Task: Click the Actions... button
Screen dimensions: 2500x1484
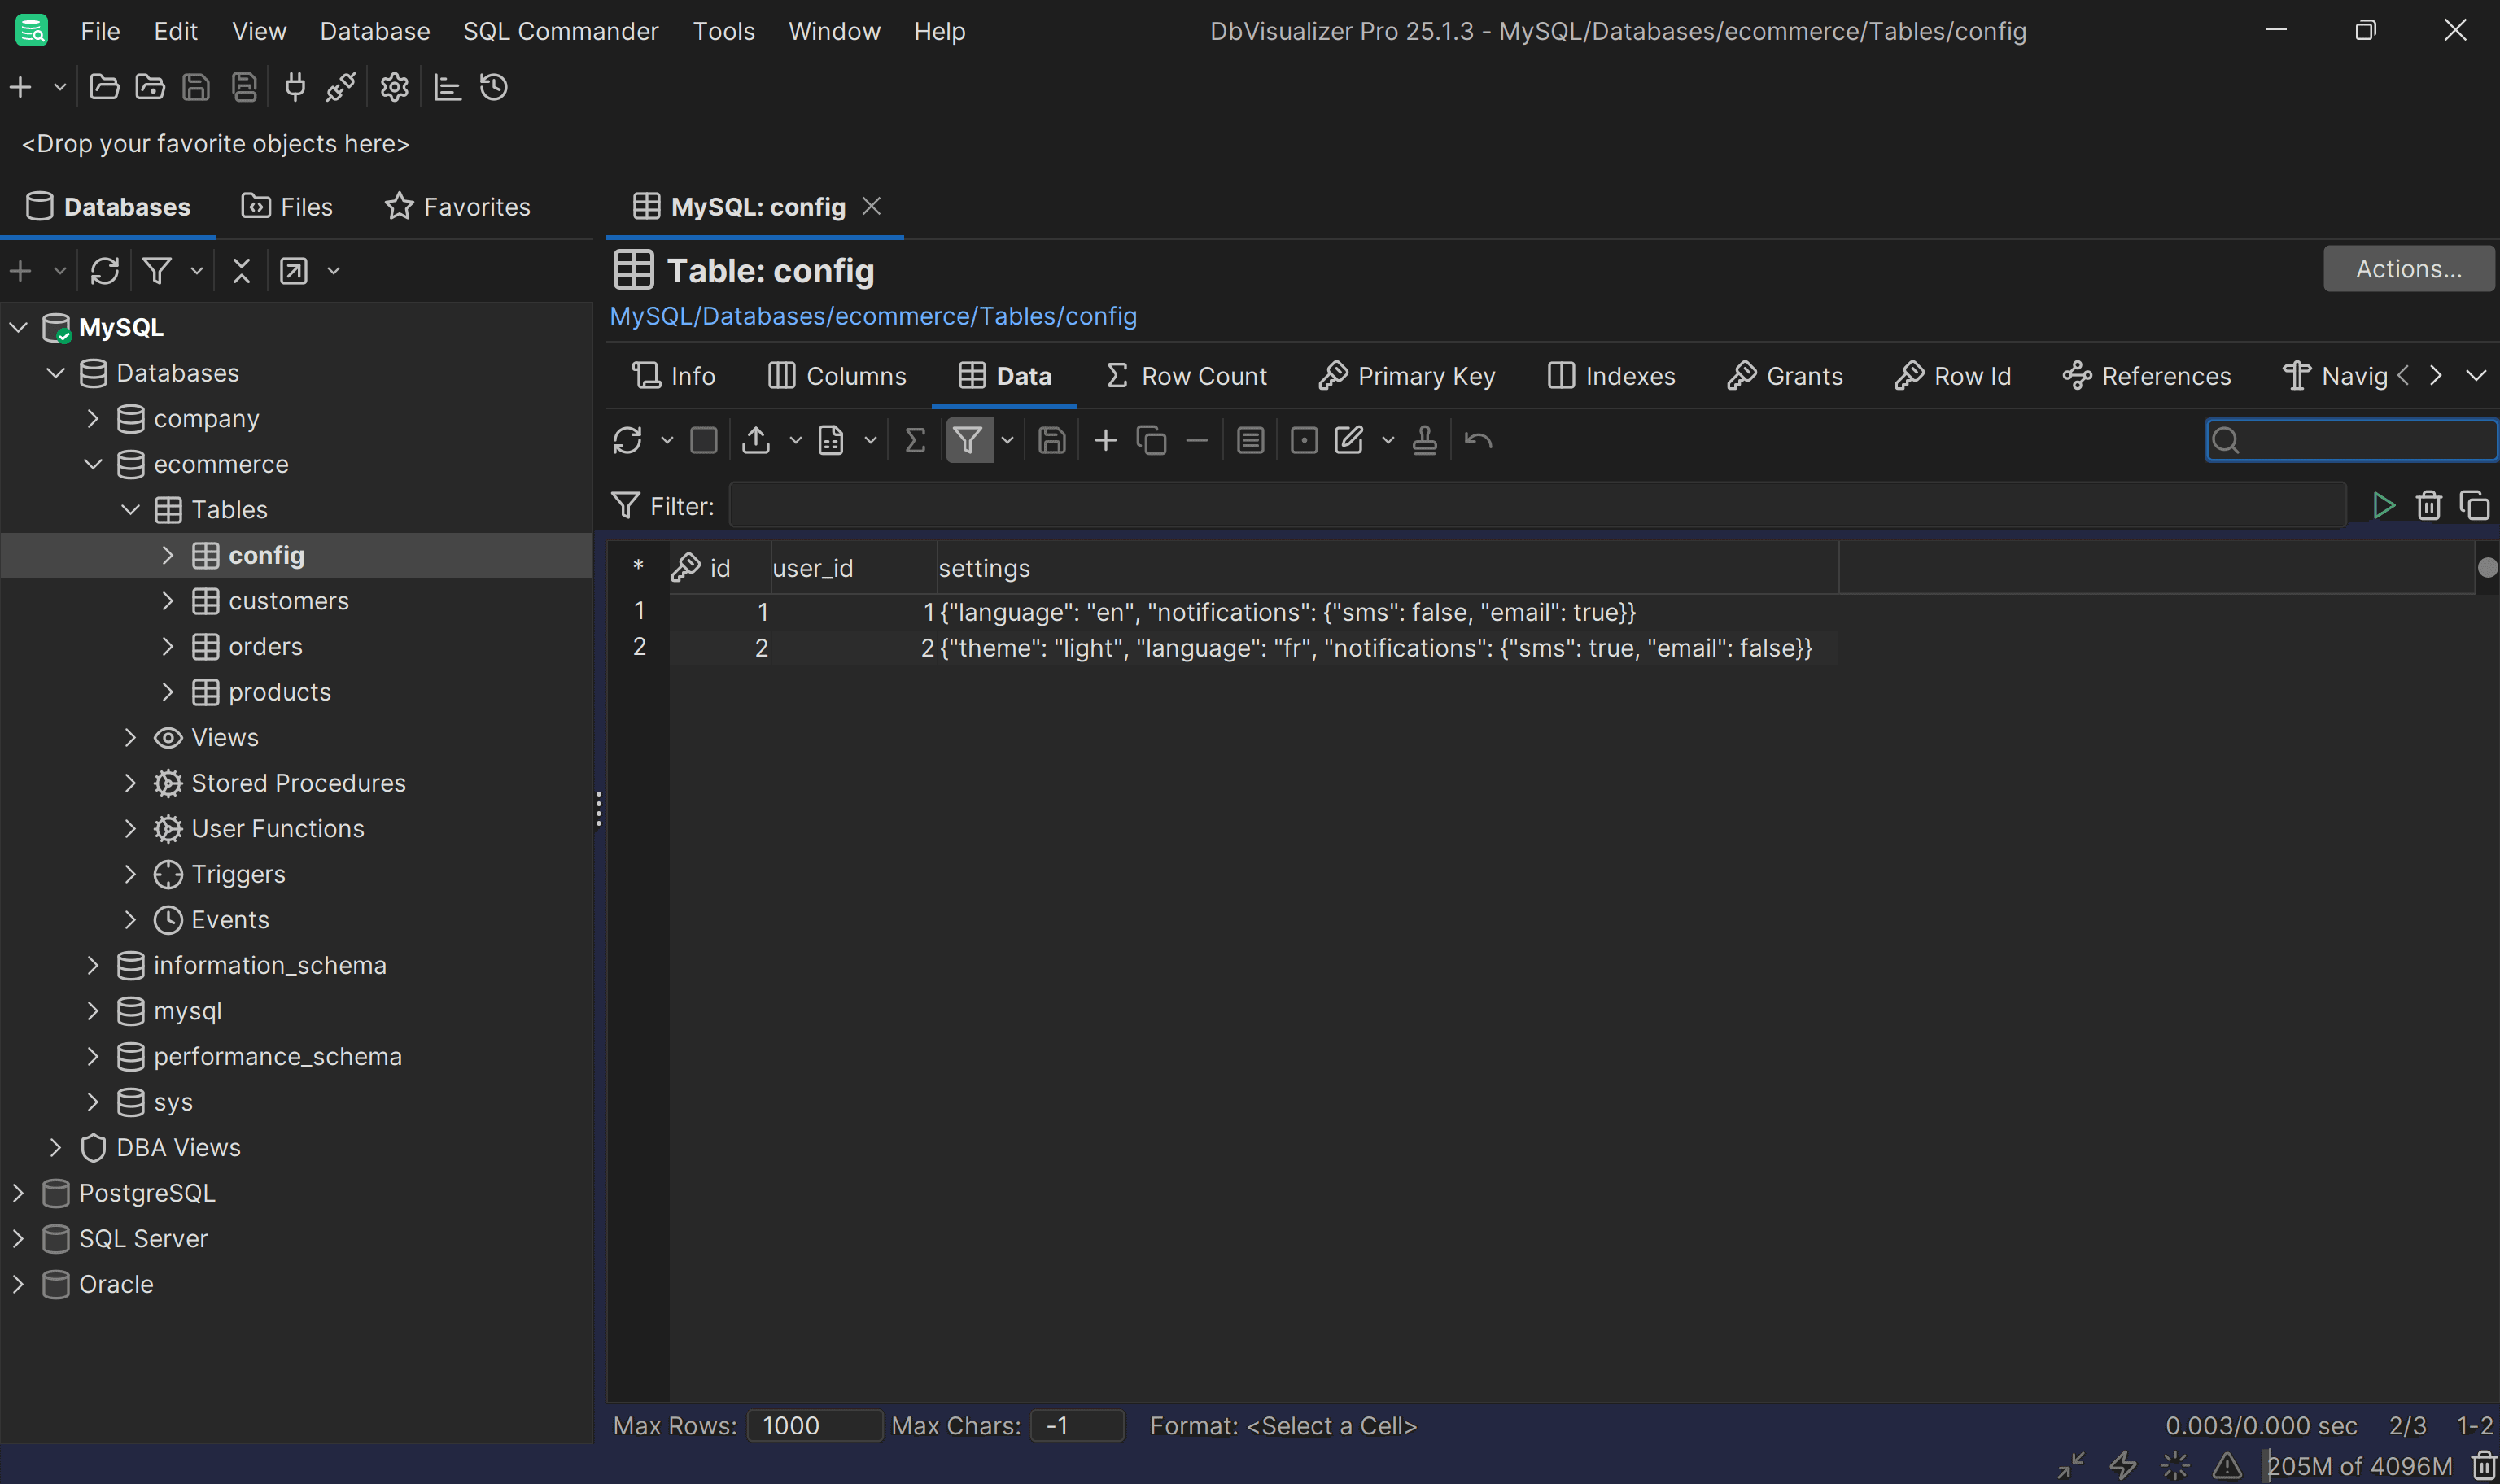Action: click(x=2408, y=269)
